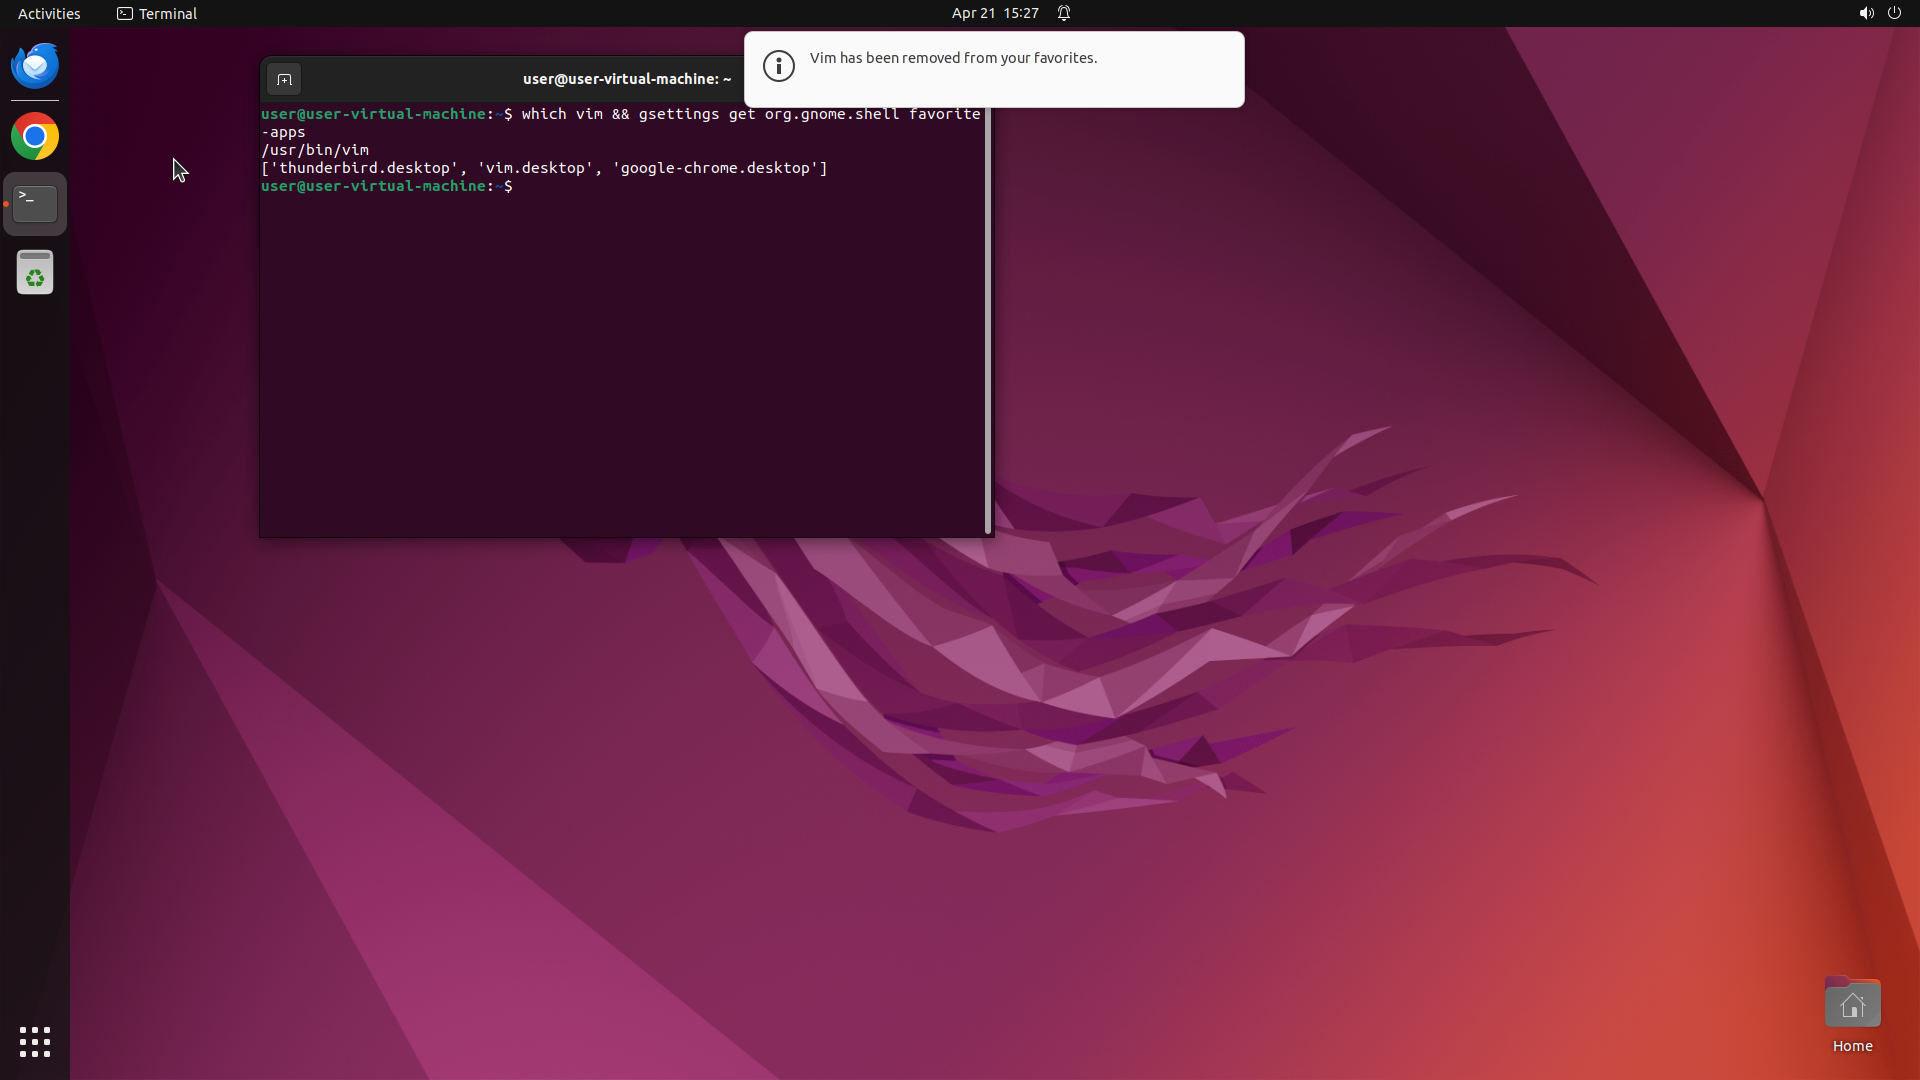This screenshot has width=1920, height=1080.
Task: Open the Home folder desktop icon
Action: 1852,1004
